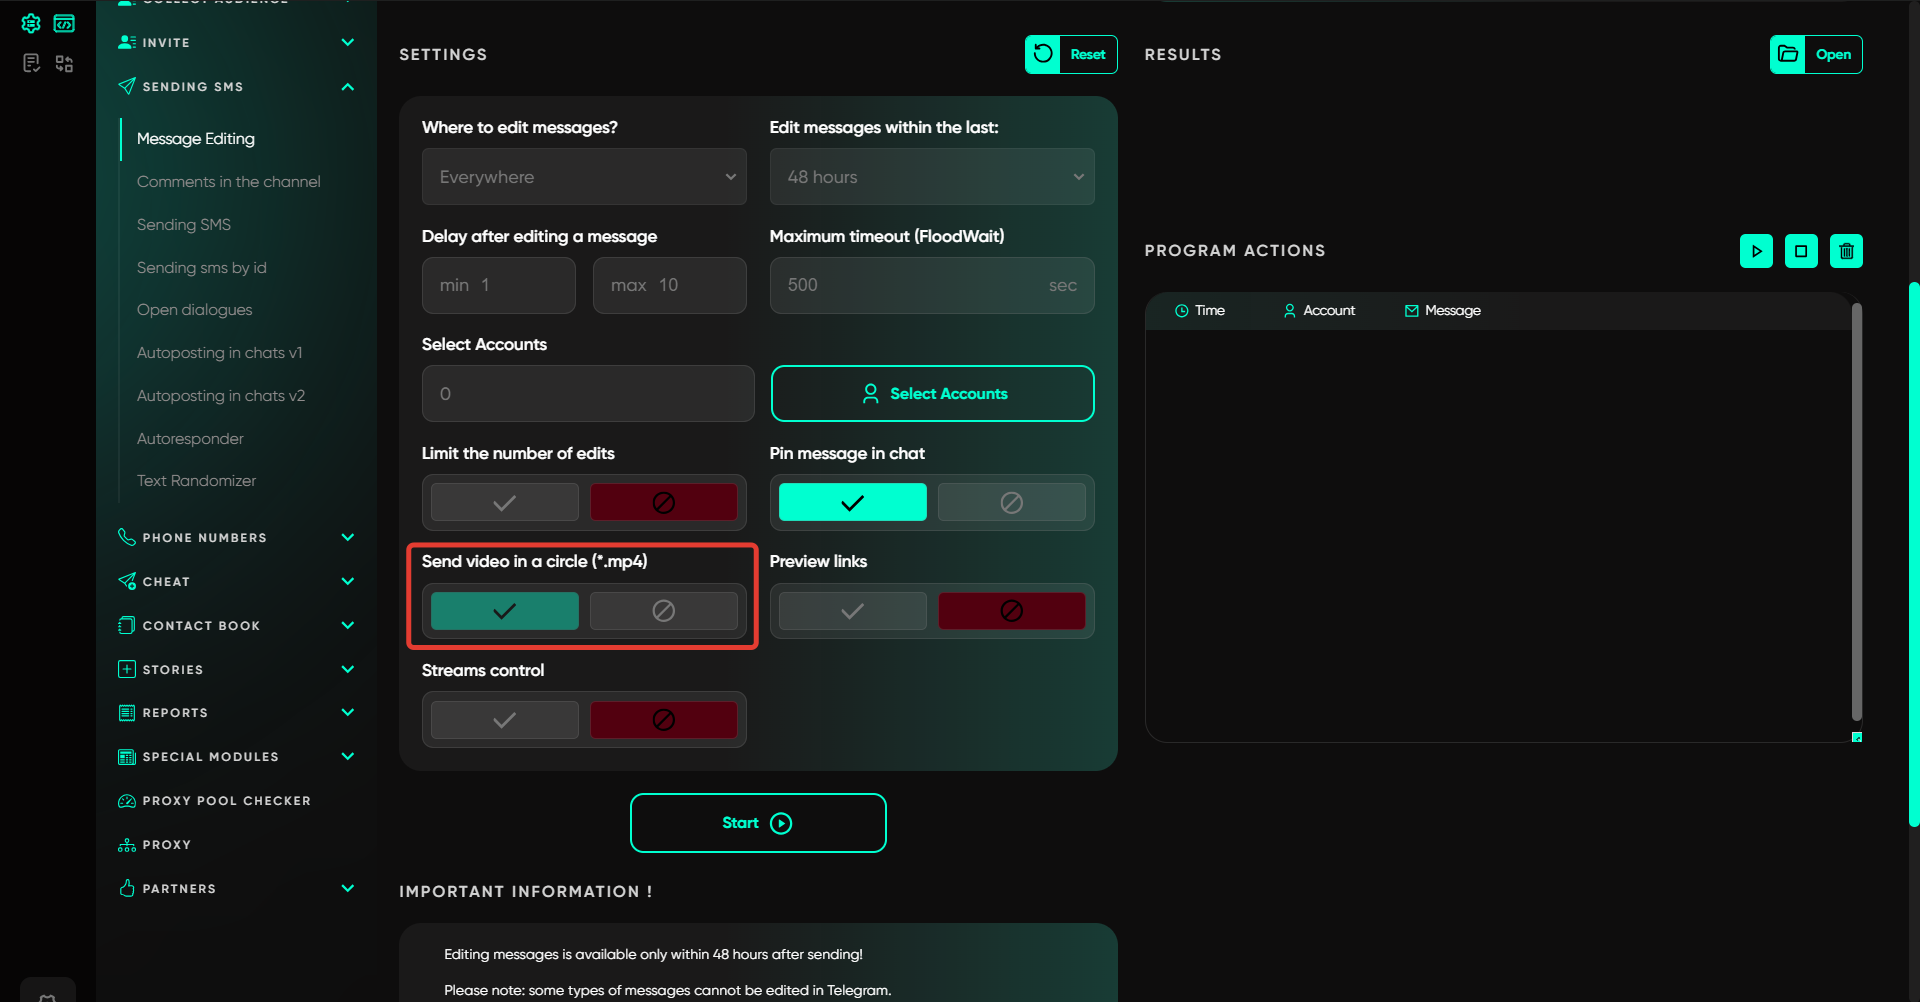
Task: Open Comments in the channel menu item
Action: point(228,182)
